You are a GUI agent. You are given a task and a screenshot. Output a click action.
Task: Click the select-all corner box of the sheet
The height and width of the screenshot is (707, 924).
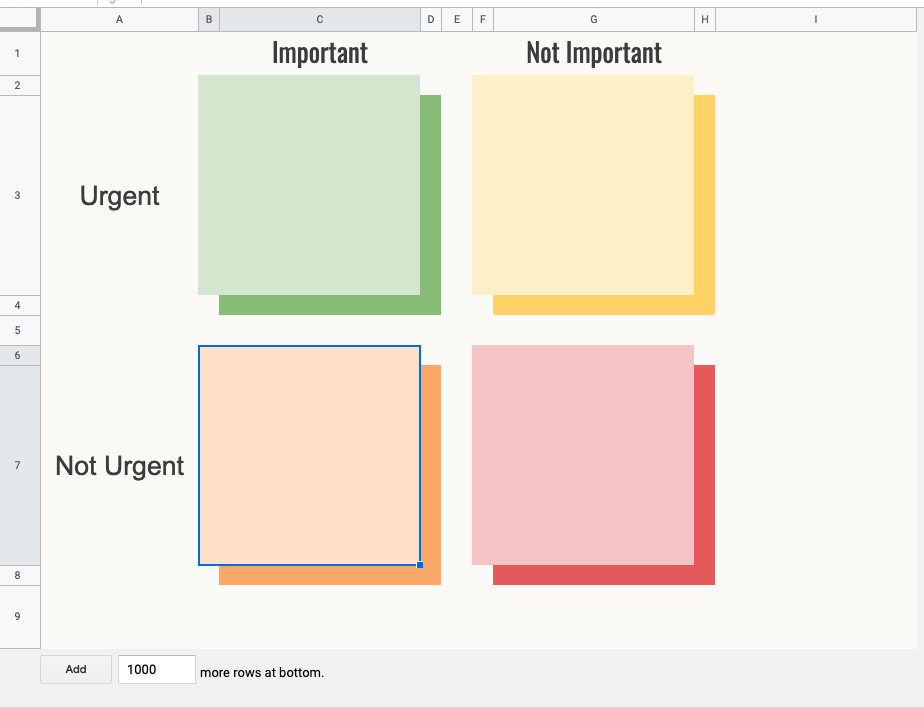point(20,19)
